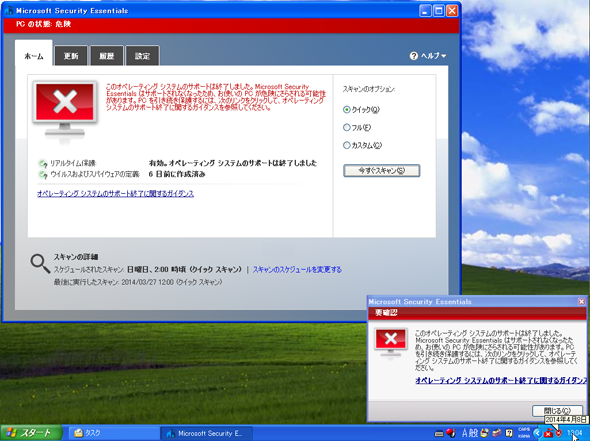Click the 13:04 taskbar clock
The image size is (590, 441).
(575, 433)
